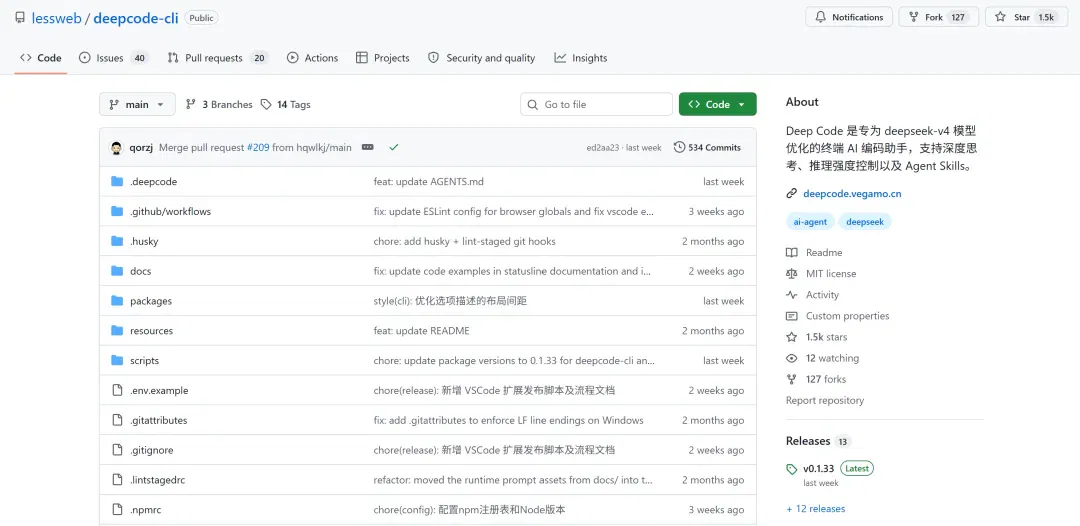Screen dimensions: 1080x526
Task: Open the Pull requests tab
Action: pos(218,58)
